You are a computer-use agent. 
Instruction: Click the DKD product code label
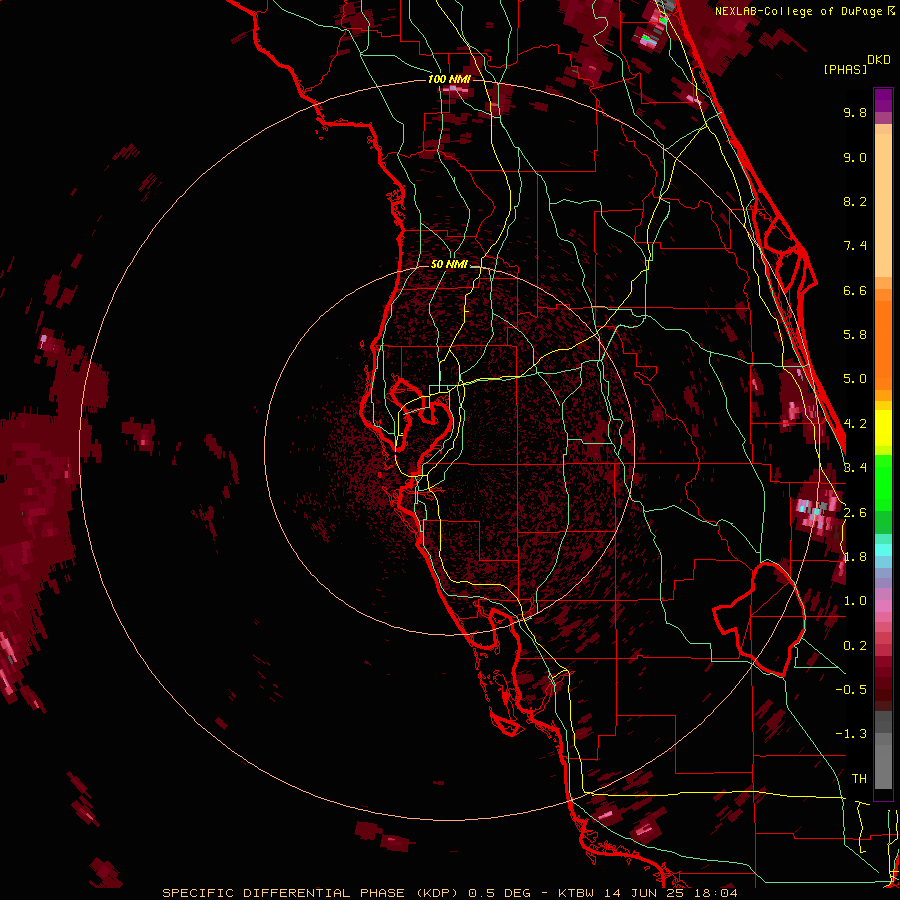click(879, 60)
